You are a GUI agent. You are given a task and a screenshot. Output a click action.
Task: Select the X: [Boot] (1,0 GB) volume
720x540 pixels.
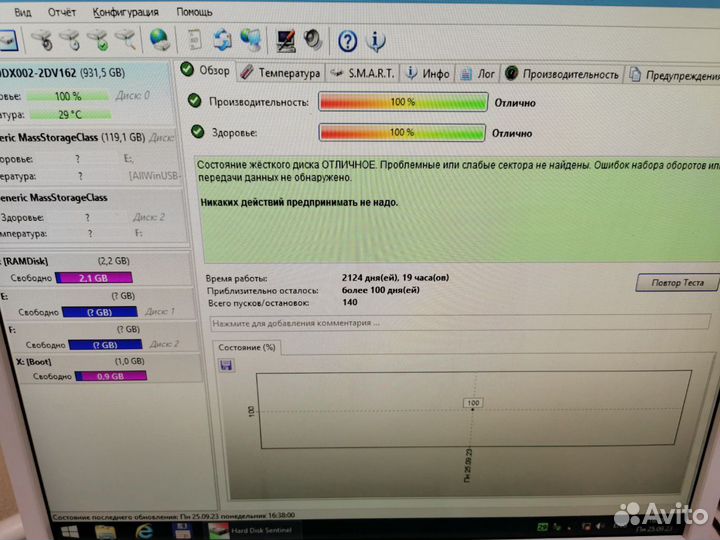tap(107, 368)
